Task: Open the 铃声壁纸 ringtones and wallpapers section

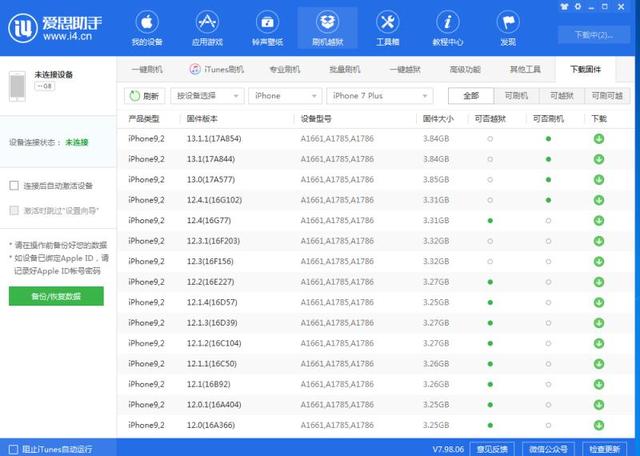Action: pyautogui.click(x=265, y=28)
